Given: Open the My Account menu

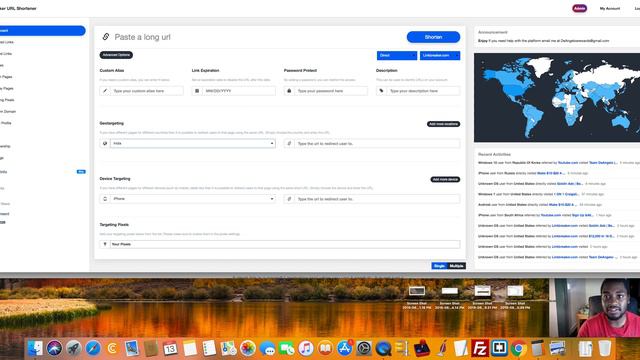Looking at the screenshot, I should (610, 8).
